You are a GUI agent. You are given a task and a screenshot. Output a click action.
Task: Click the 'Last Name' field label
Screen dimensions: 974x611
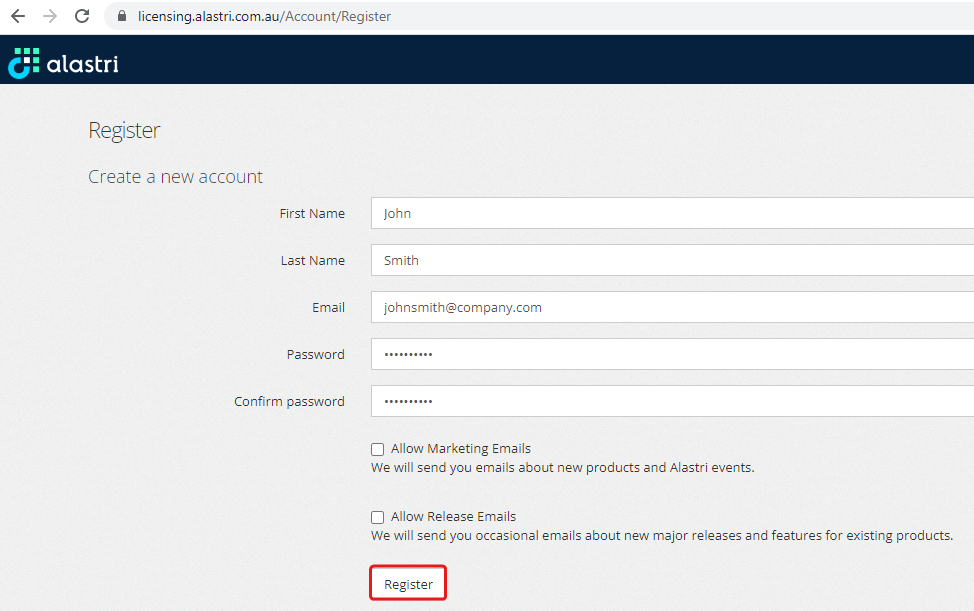(312, 261)
